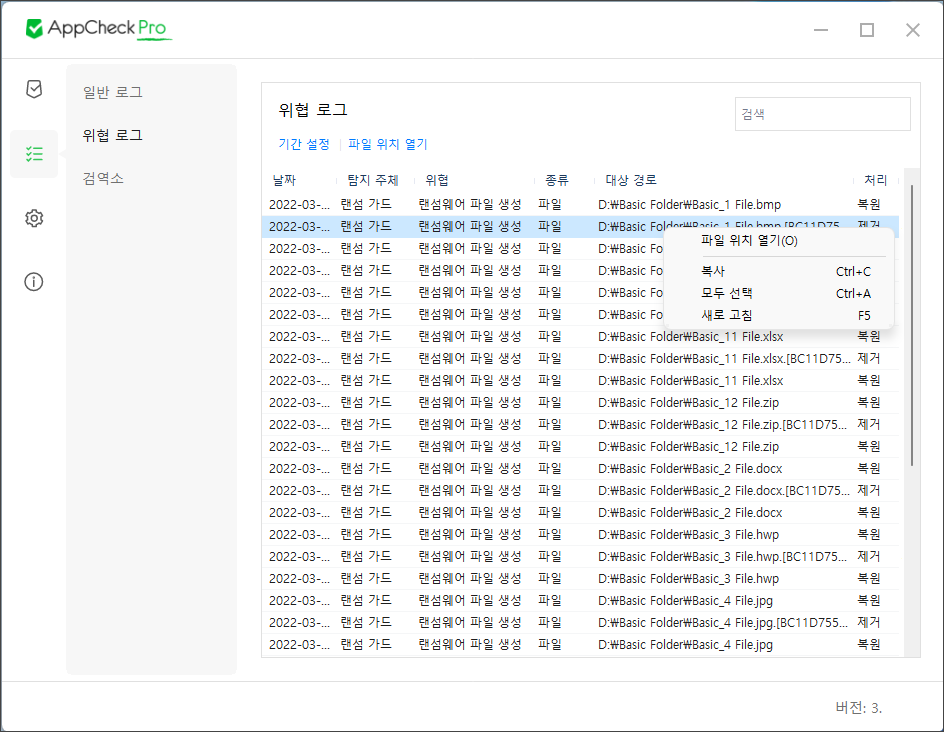Select 복사 in the context menu

(x=714, y=271)
